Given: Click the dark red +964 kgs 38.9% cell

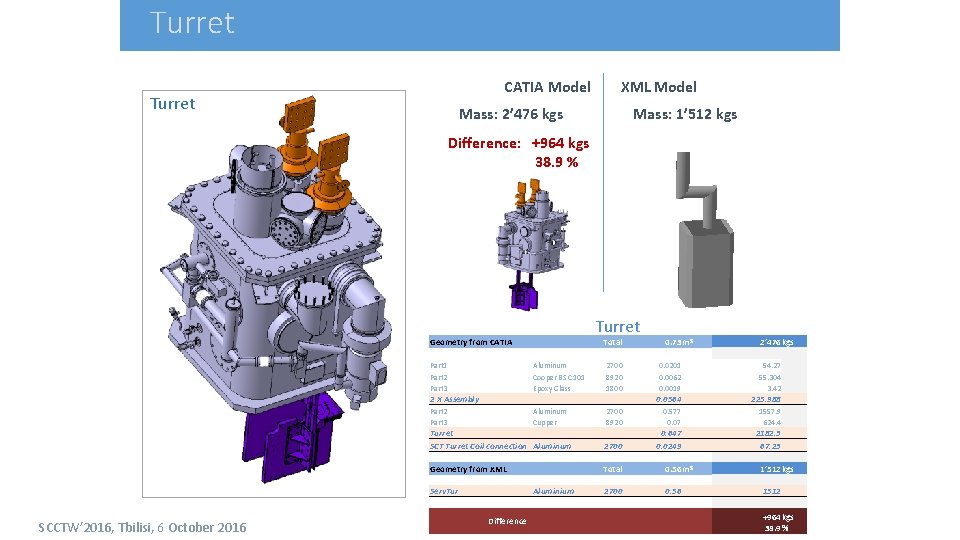Looking at the screenshot, I should click(x=759, y=521).
